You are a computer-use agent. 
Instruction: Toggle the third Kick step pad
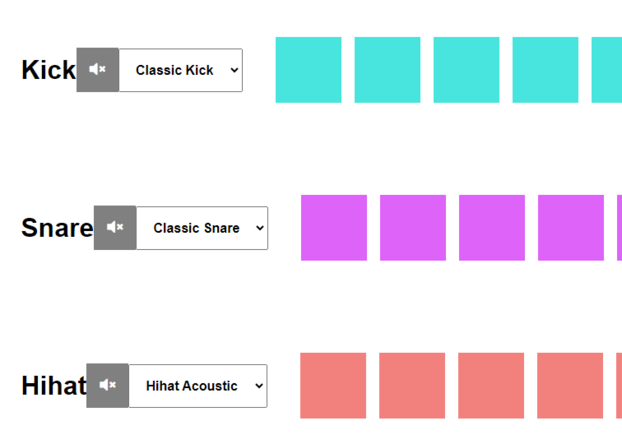pos(466,70)
